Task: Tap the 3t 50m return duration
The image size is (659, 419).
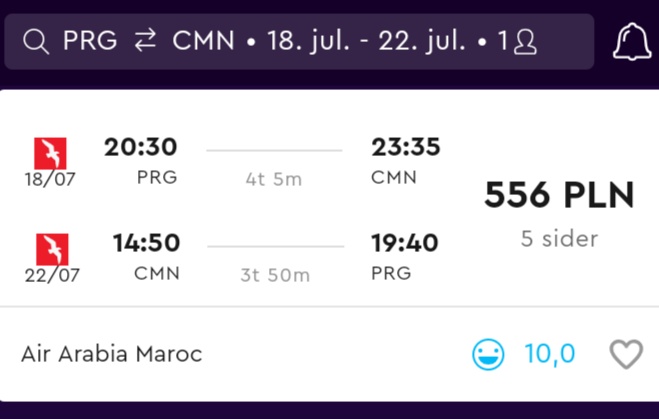Action: pyautogui.click(x=275, y=275)
